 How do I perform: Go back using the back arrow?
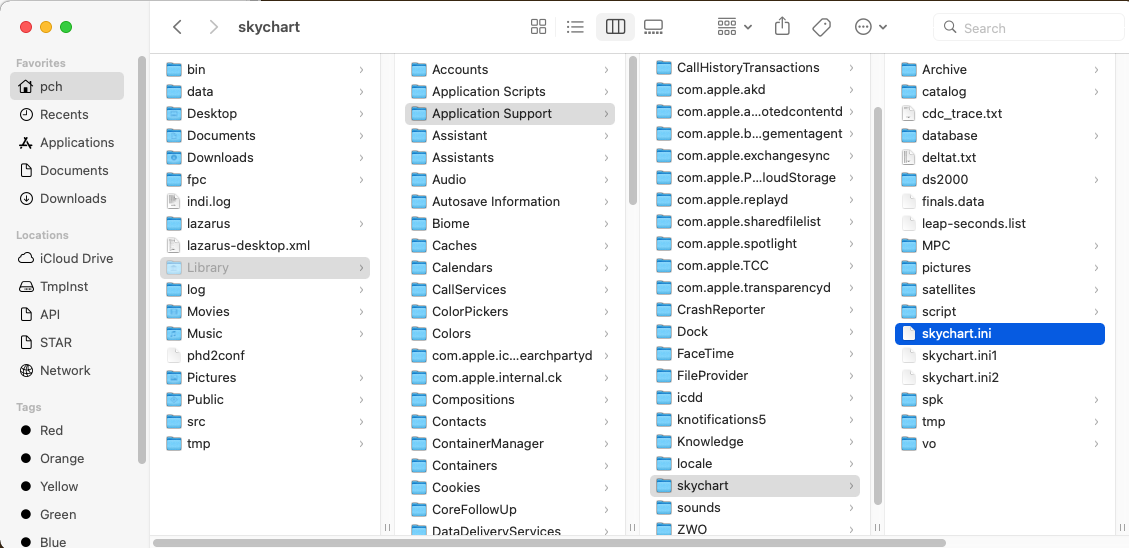click(x=177, y=27)
